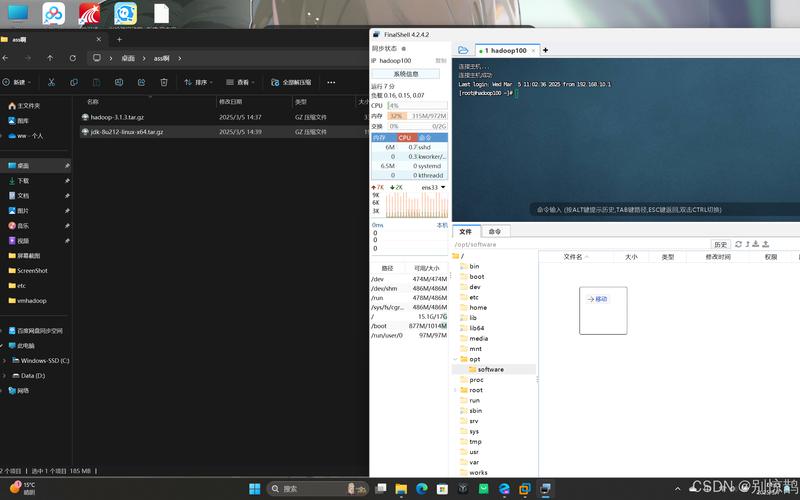Select the hadoop100 session tab
800x500 pixels.
coord(507,50)
